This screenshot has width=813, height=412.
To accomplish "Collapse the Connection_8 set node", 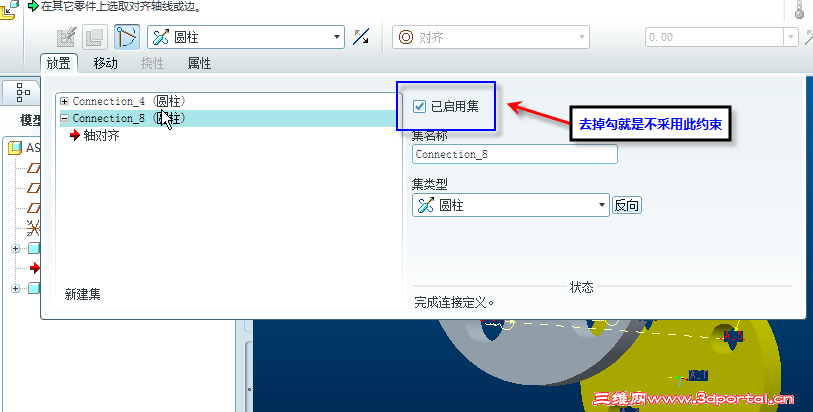I will [64, 118].
